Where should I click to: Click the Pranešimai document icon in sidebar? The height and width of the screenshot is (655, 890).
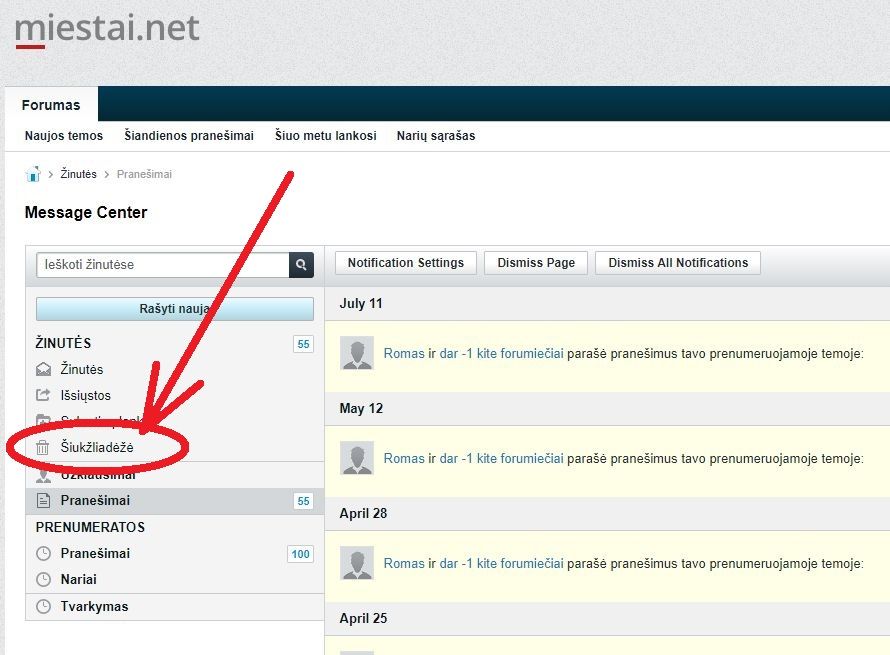tap(43, 501)
